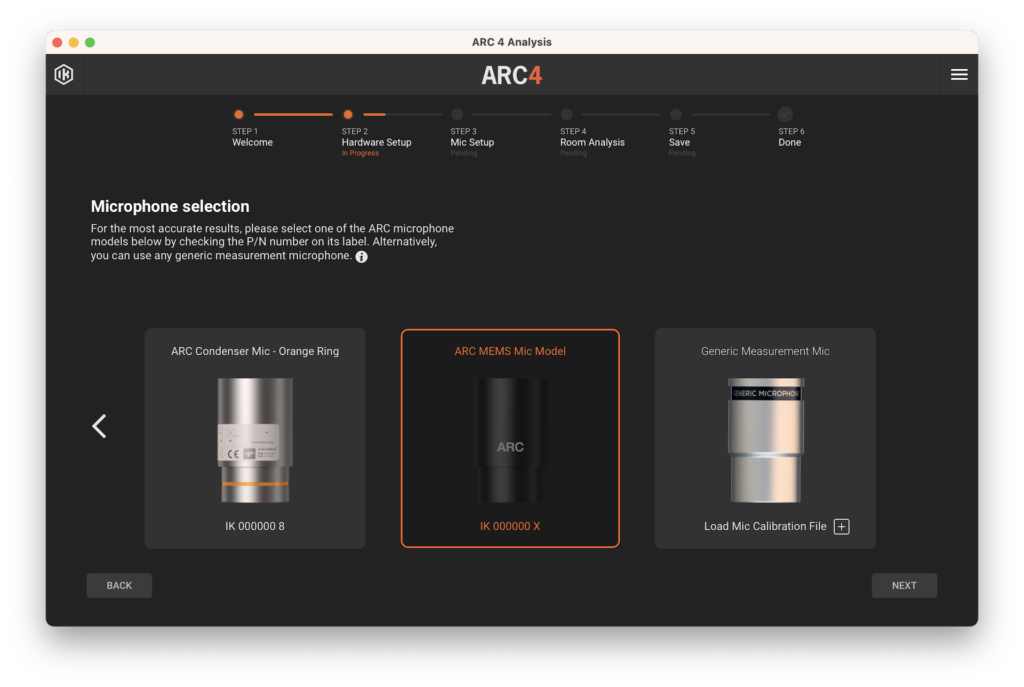Go to previous microphone with left chevron
Image resolution: width=1024 pixels, height=687 pixels.
(99, 426)
